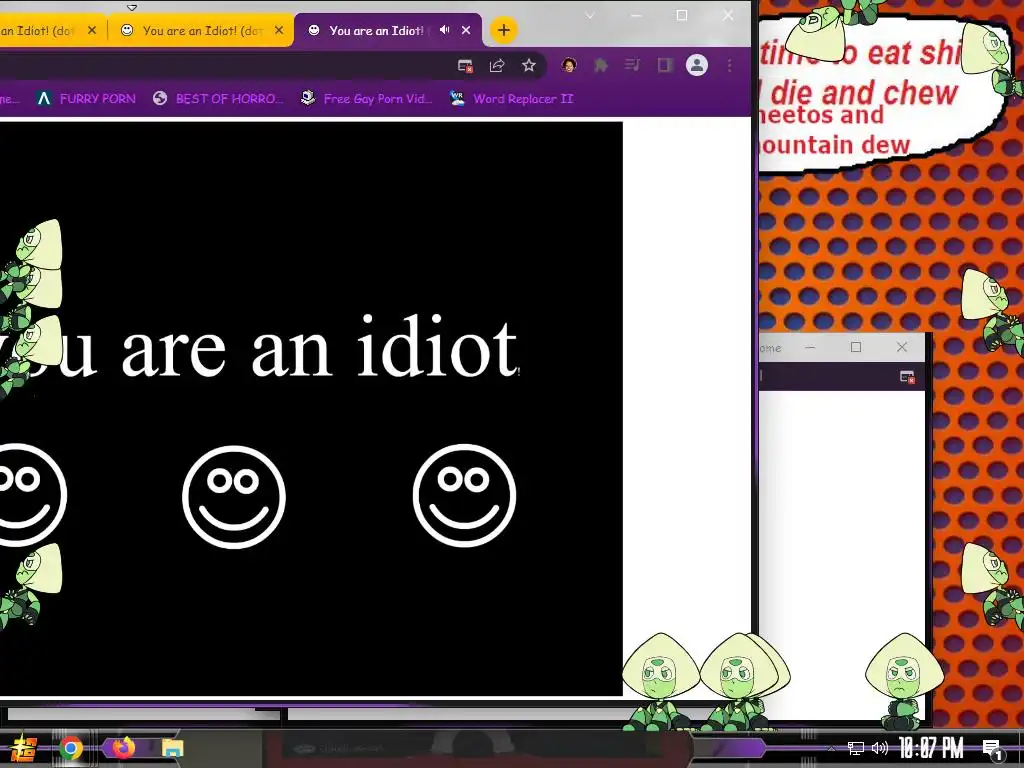Maximize the small background browser window
The width and height of the screenshot is (1024, 768).
(856, 347)
